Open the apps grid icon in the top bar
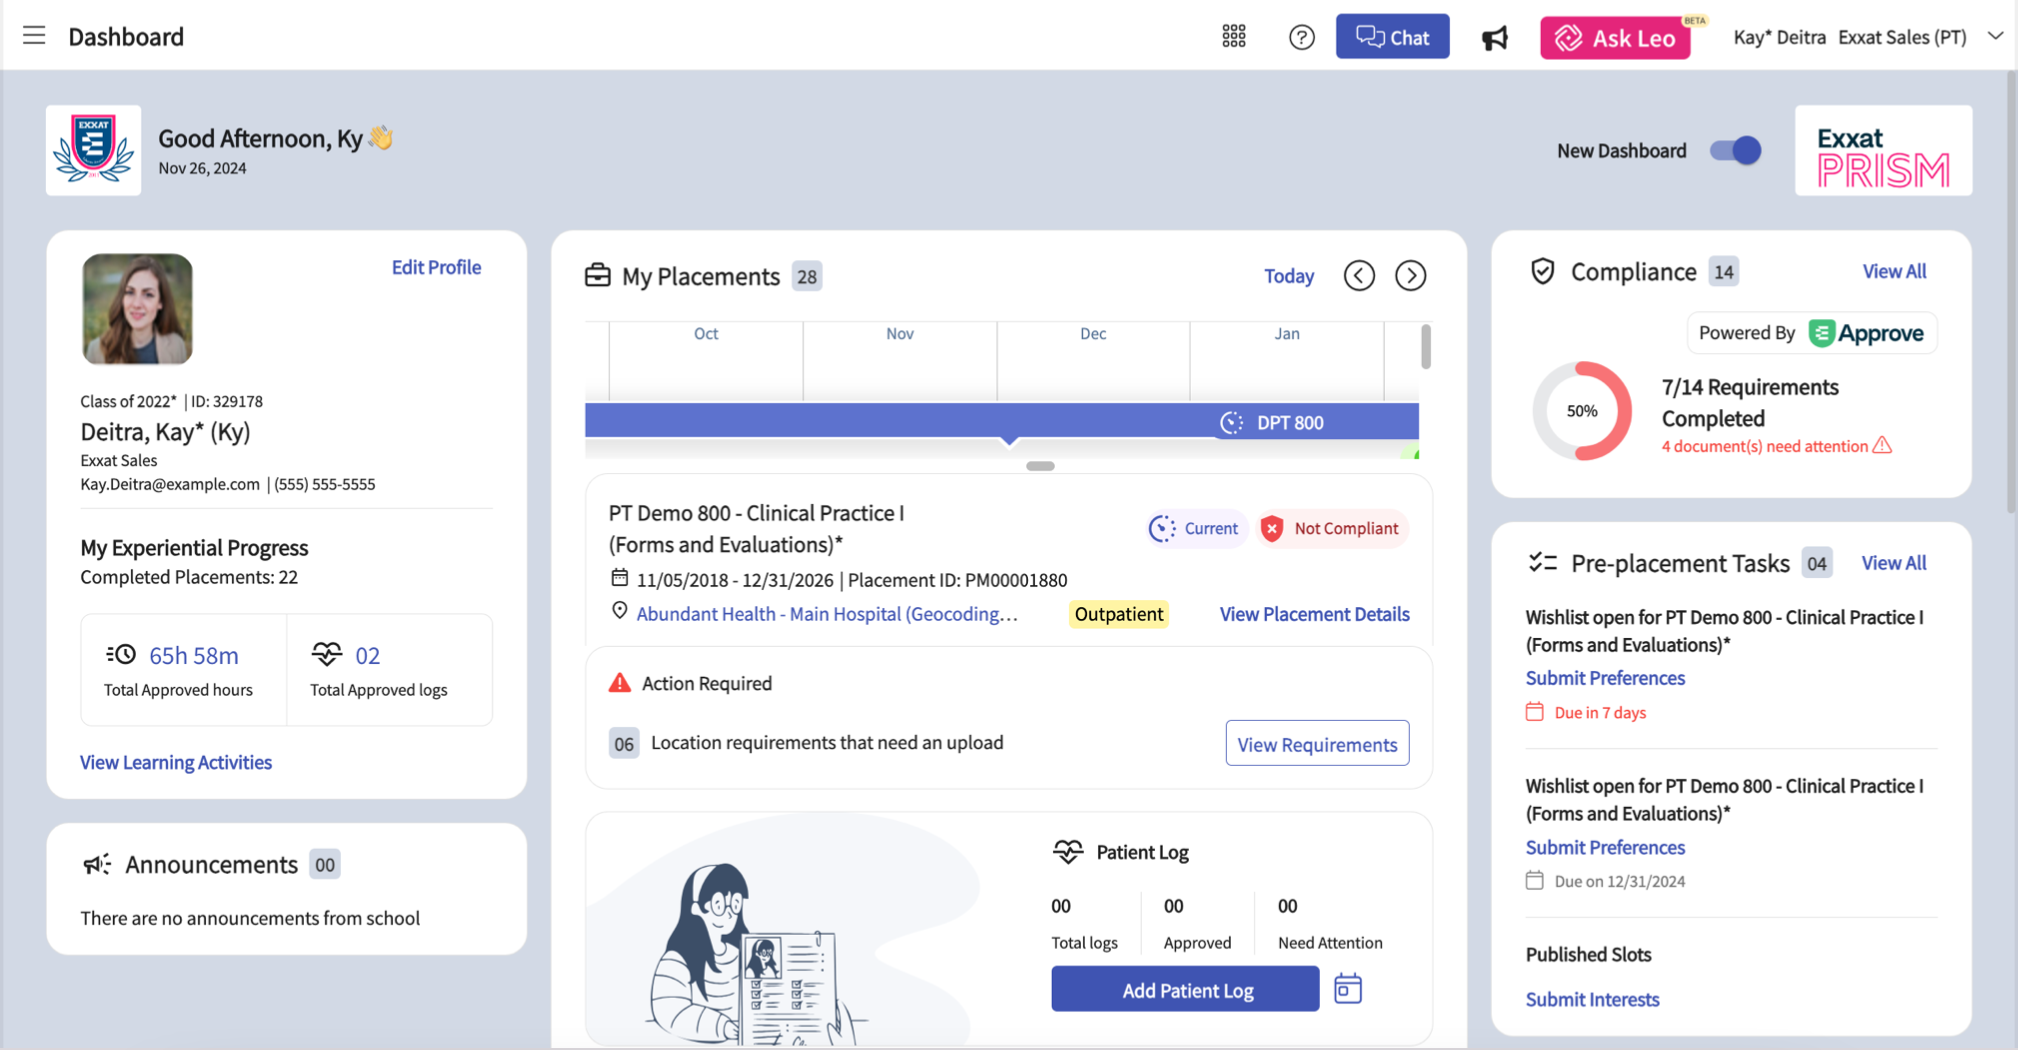Screen dimensions: 2018x1050 pos(1233,35)
